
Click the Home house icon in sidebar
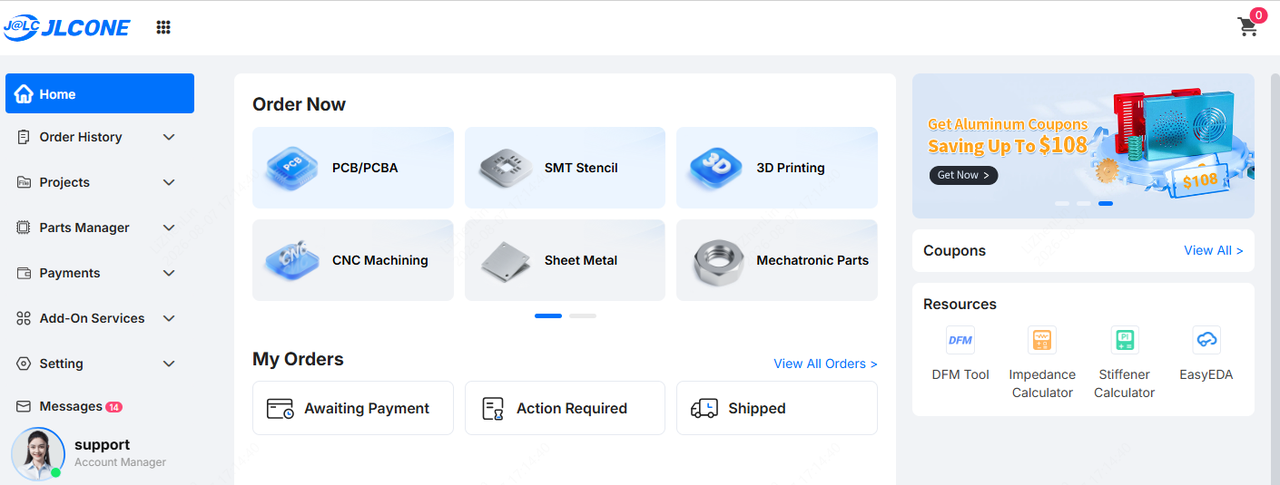coord(24,94)
